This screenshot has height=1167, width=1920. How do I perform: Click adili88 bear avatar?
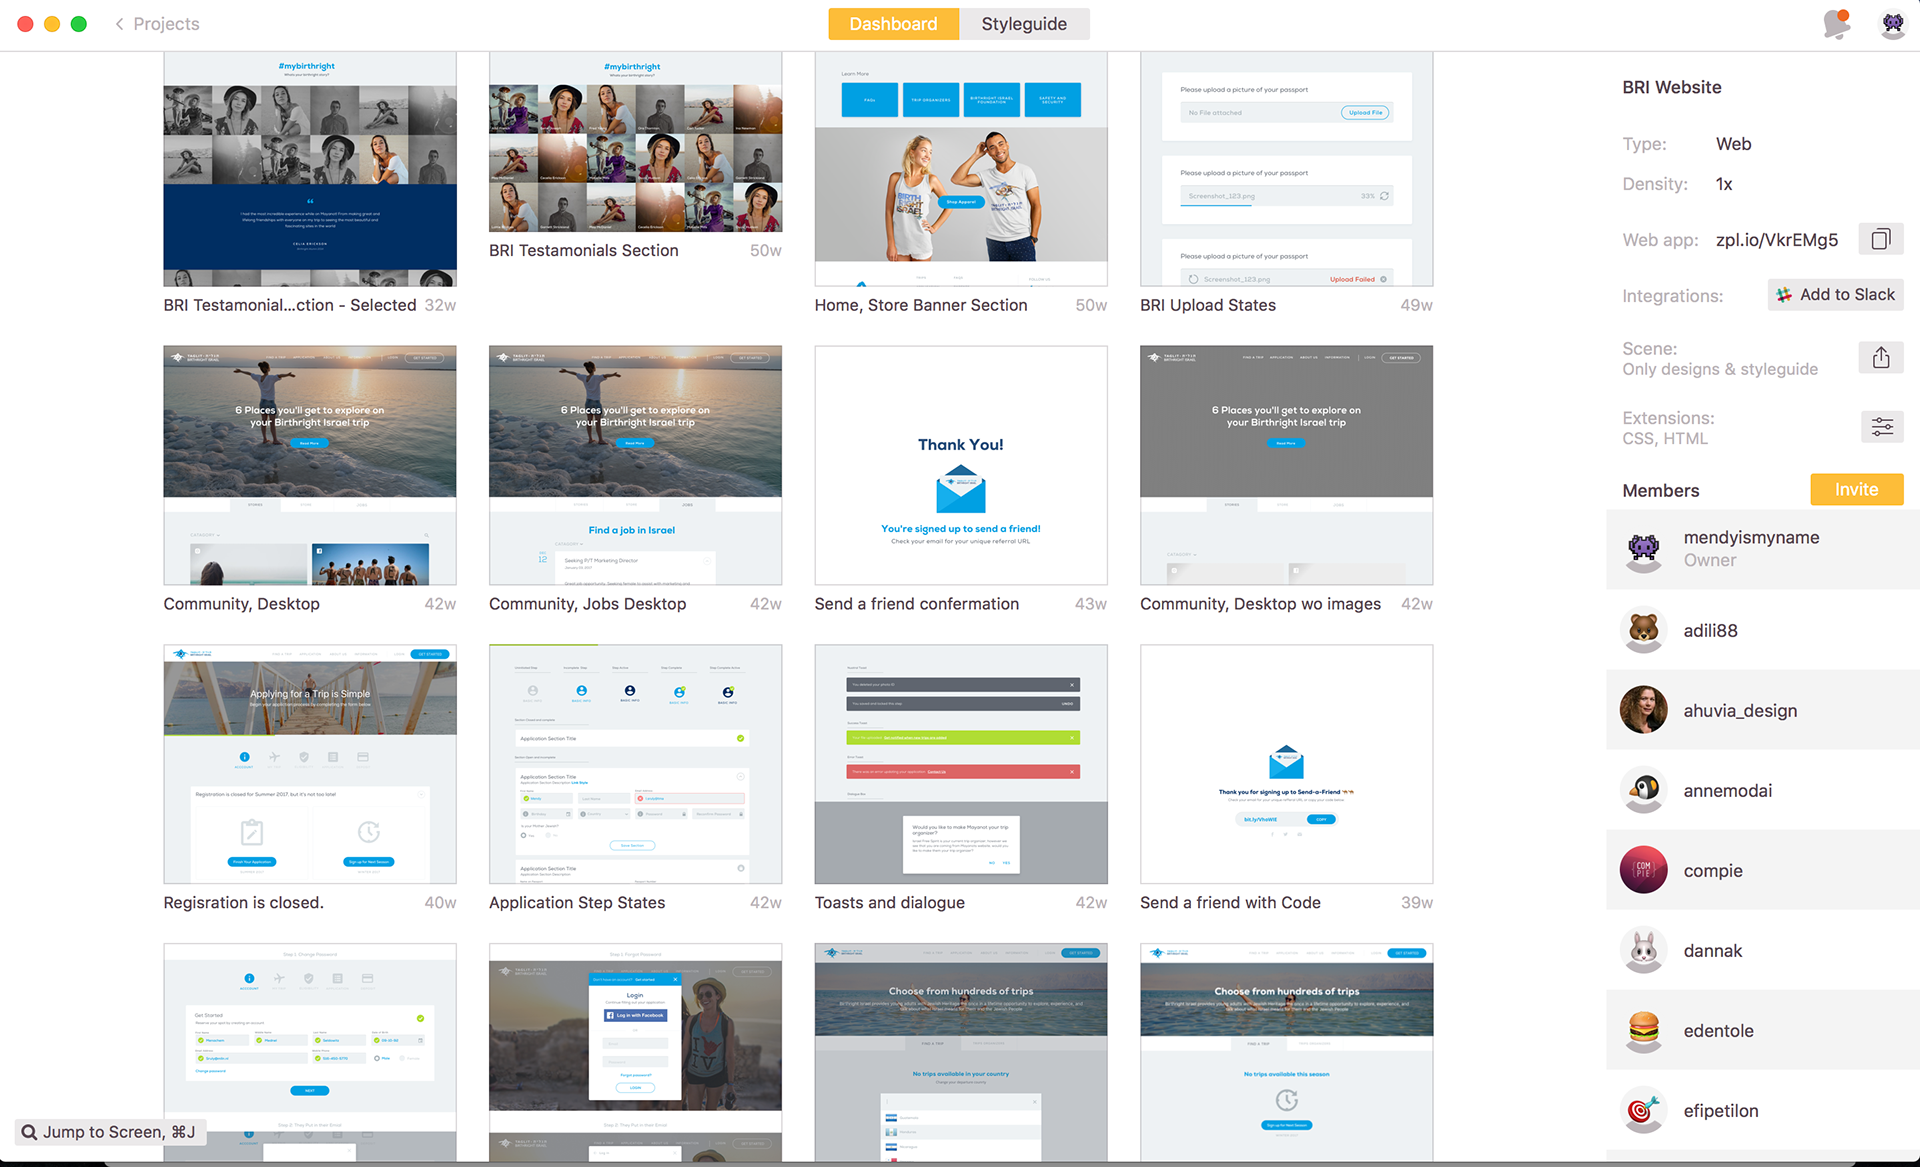coord(1643,630)
